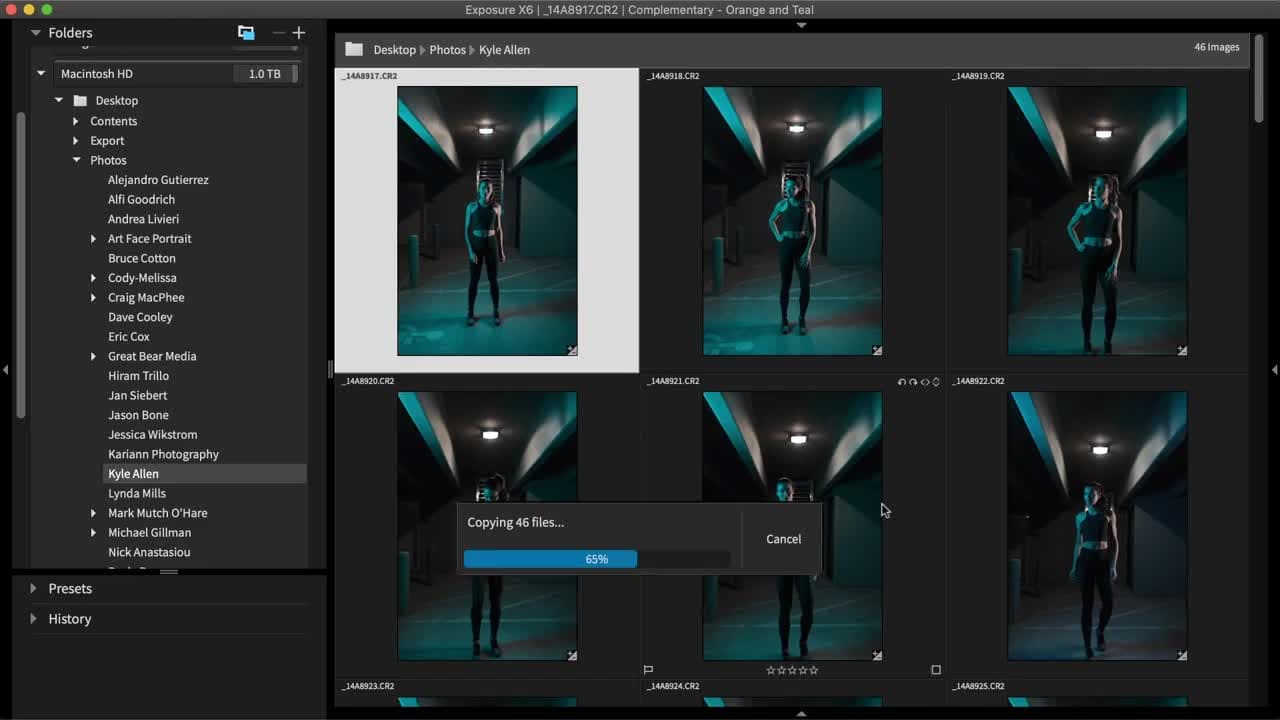Select the Bruce Cotton folder
Viewport: 1280px width, 720px height.
pos(142,258)
